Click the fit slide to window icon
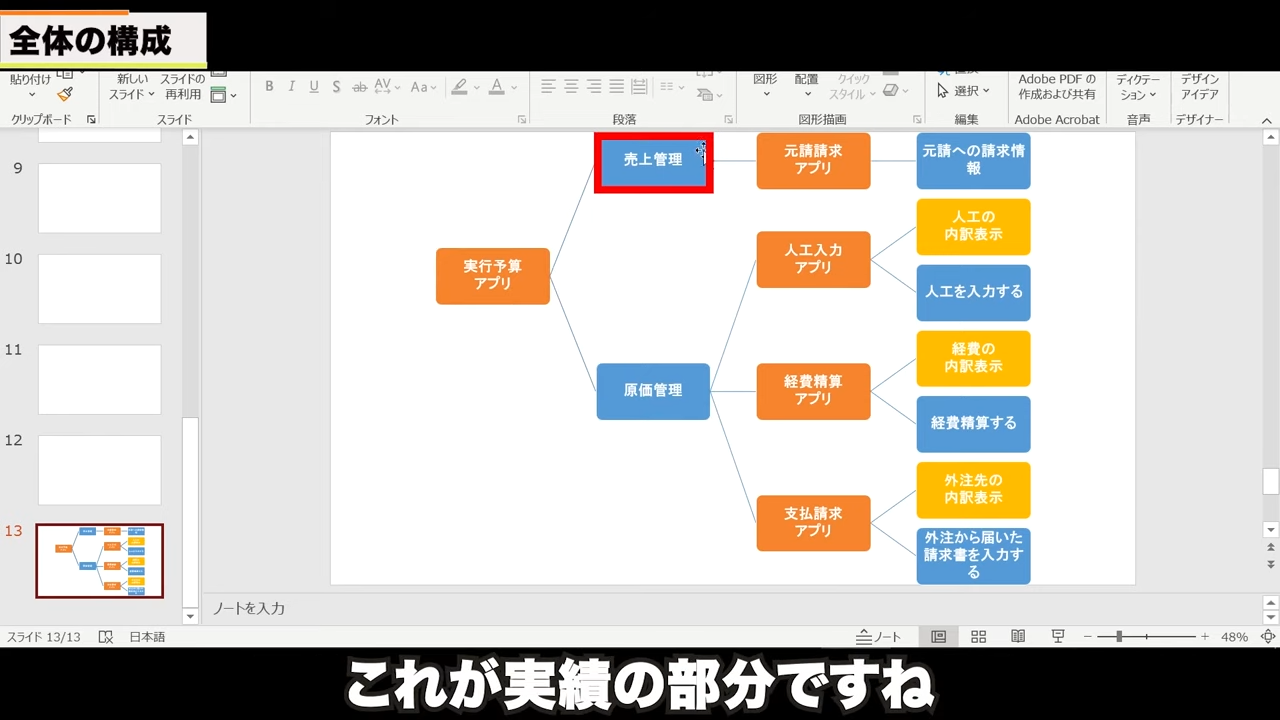The image size is (1280, 720). click(1268, 637)
